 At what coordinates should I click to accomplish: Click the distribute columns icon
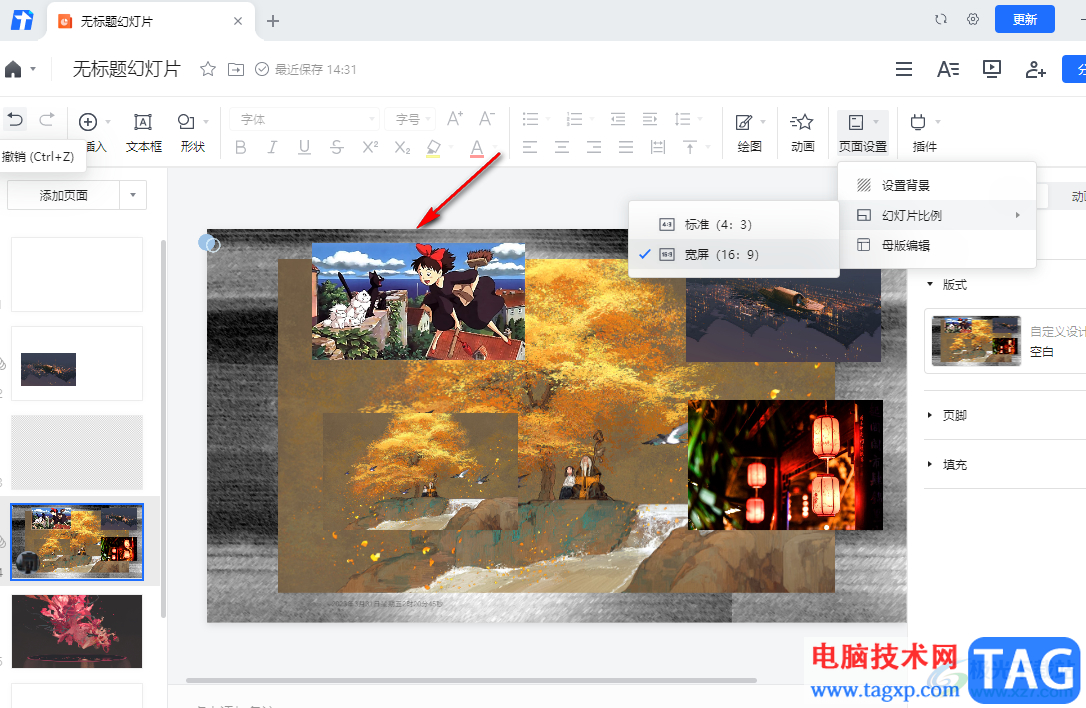tap(658, 147)
